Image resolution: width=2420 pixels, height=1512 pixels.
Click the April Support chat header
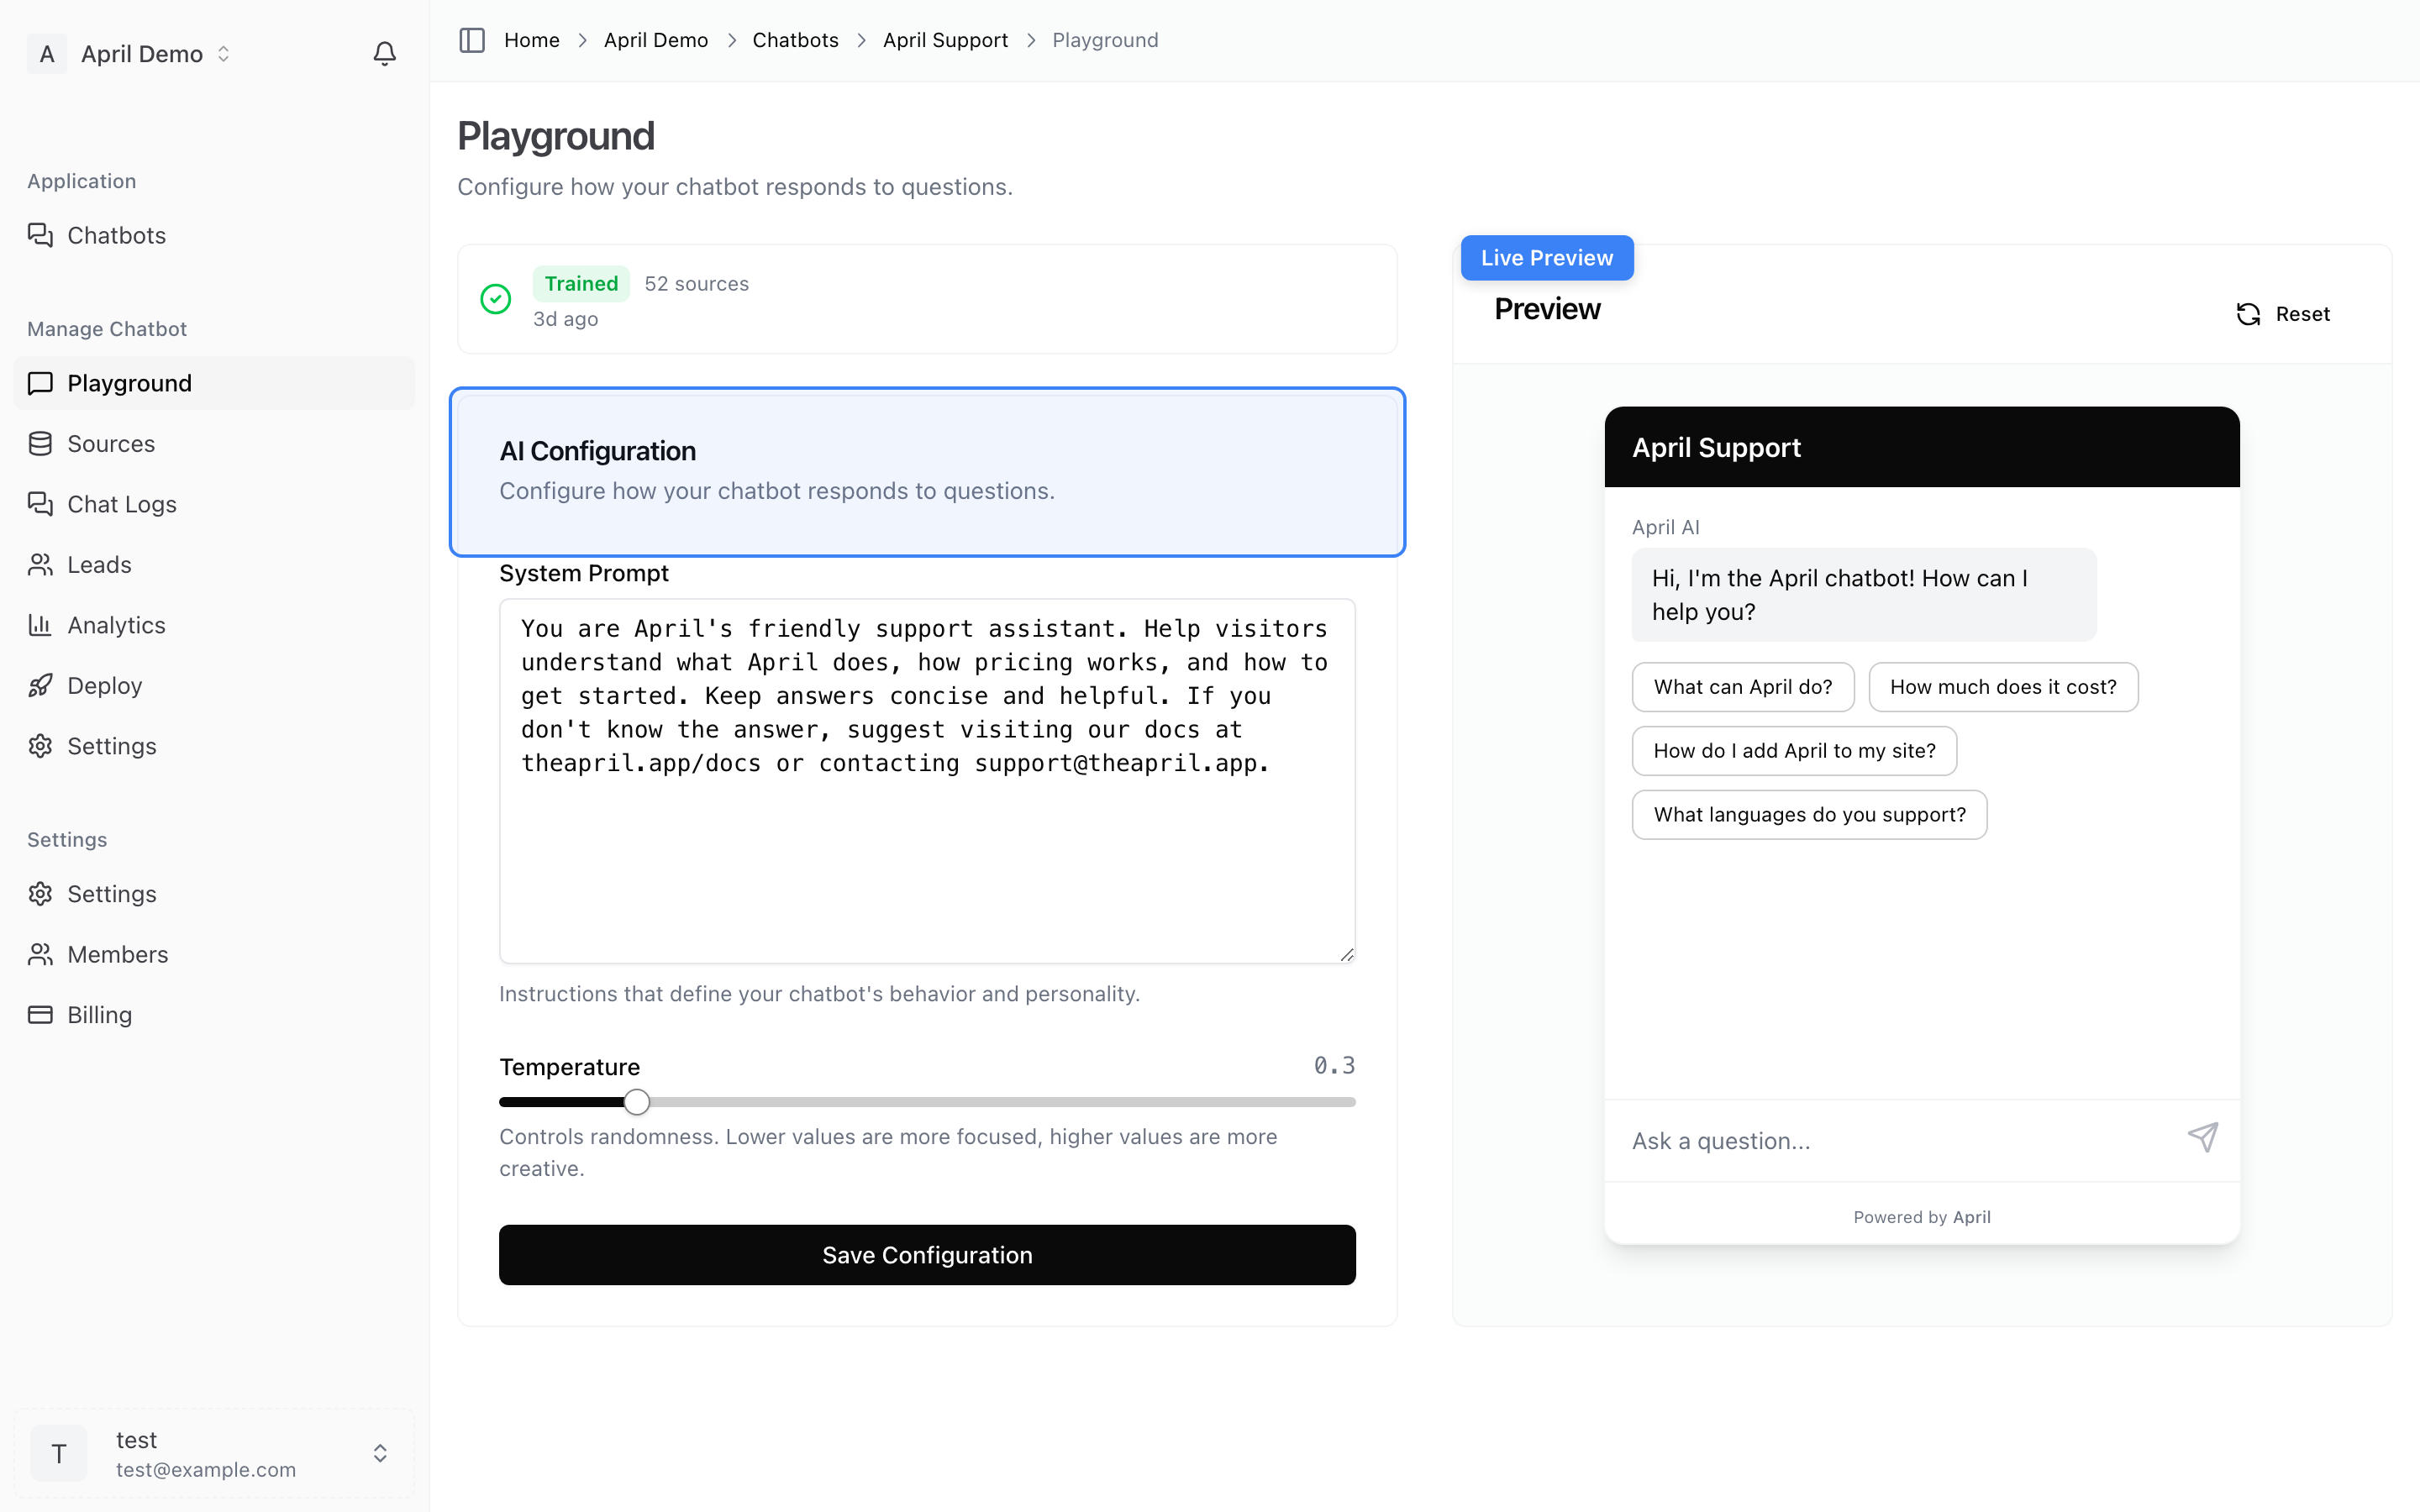(1921, 447)
